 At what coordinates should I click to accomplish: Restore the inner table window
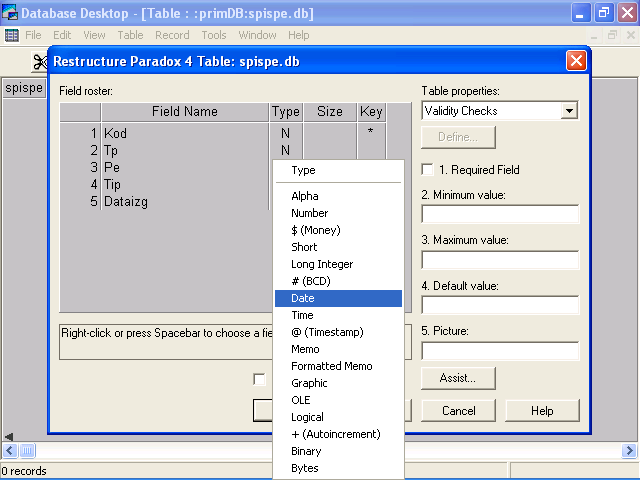pyautogui.click(x=612, y=36)
